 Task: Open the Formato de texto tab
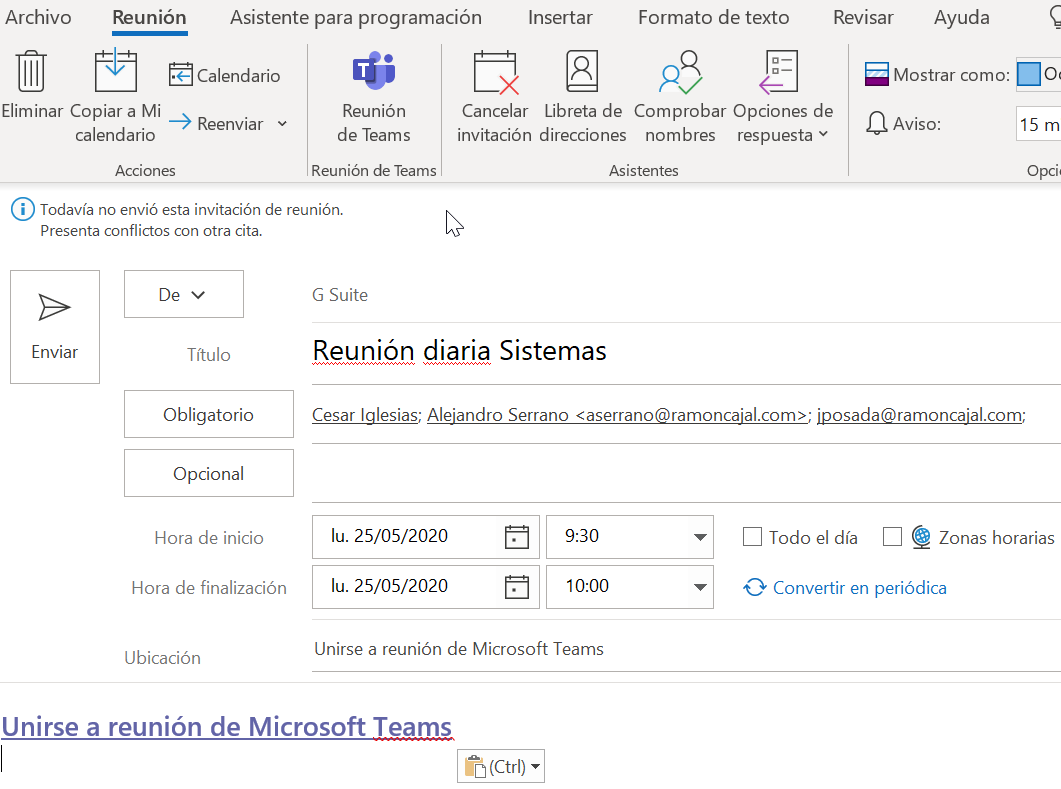pyautogui.click(x=714, y=18)
